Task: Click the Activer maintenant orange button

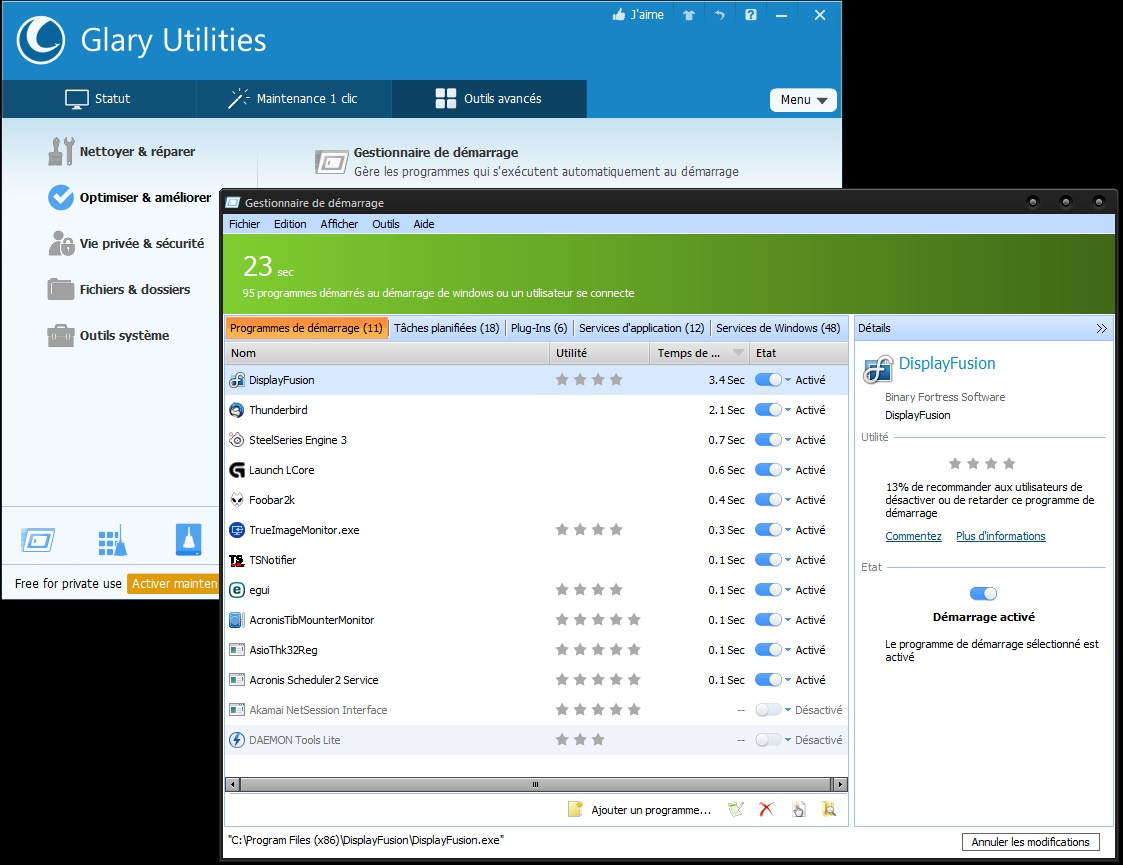Action: pyautogui.click(x=173, y=584)
